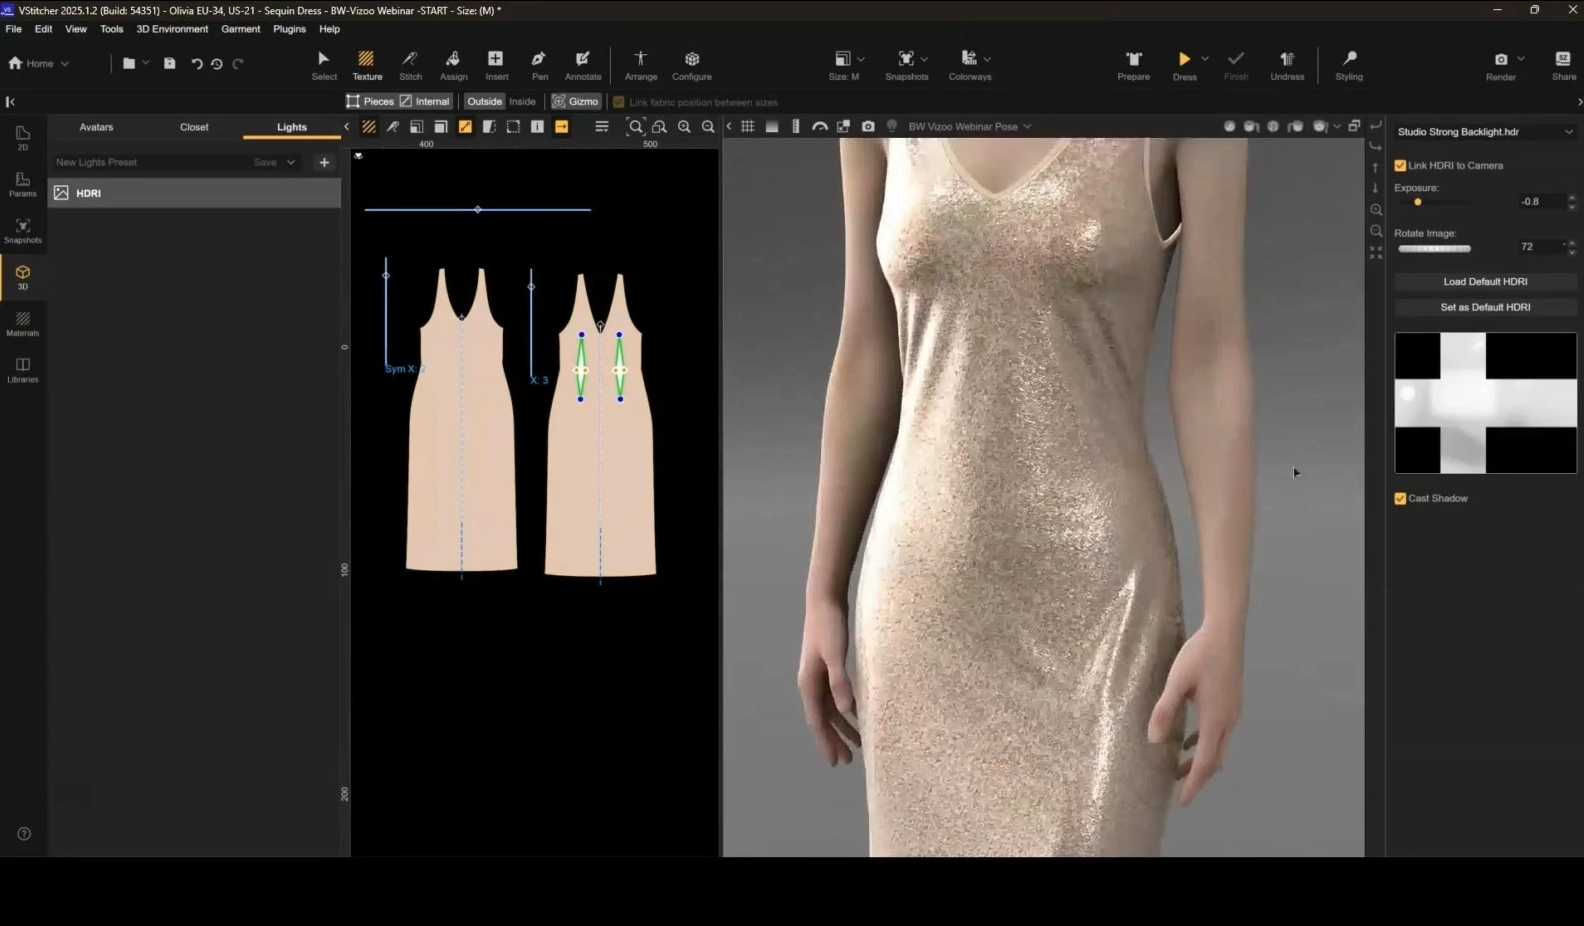
Task: Toggle the Gizmo button
Action: [576, 101]
